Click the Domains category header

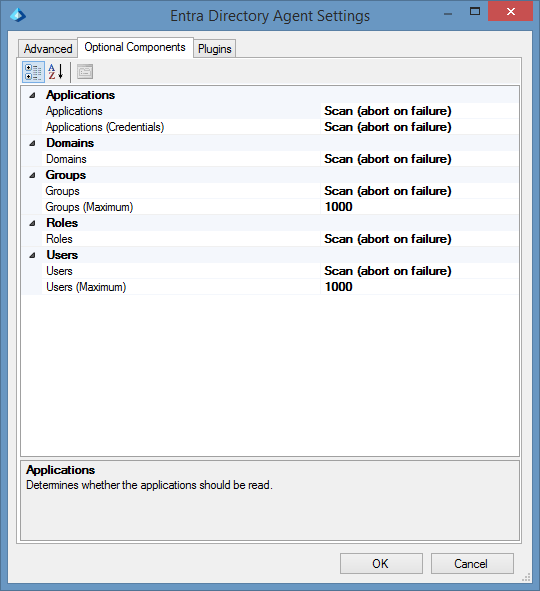pos(70,143)
